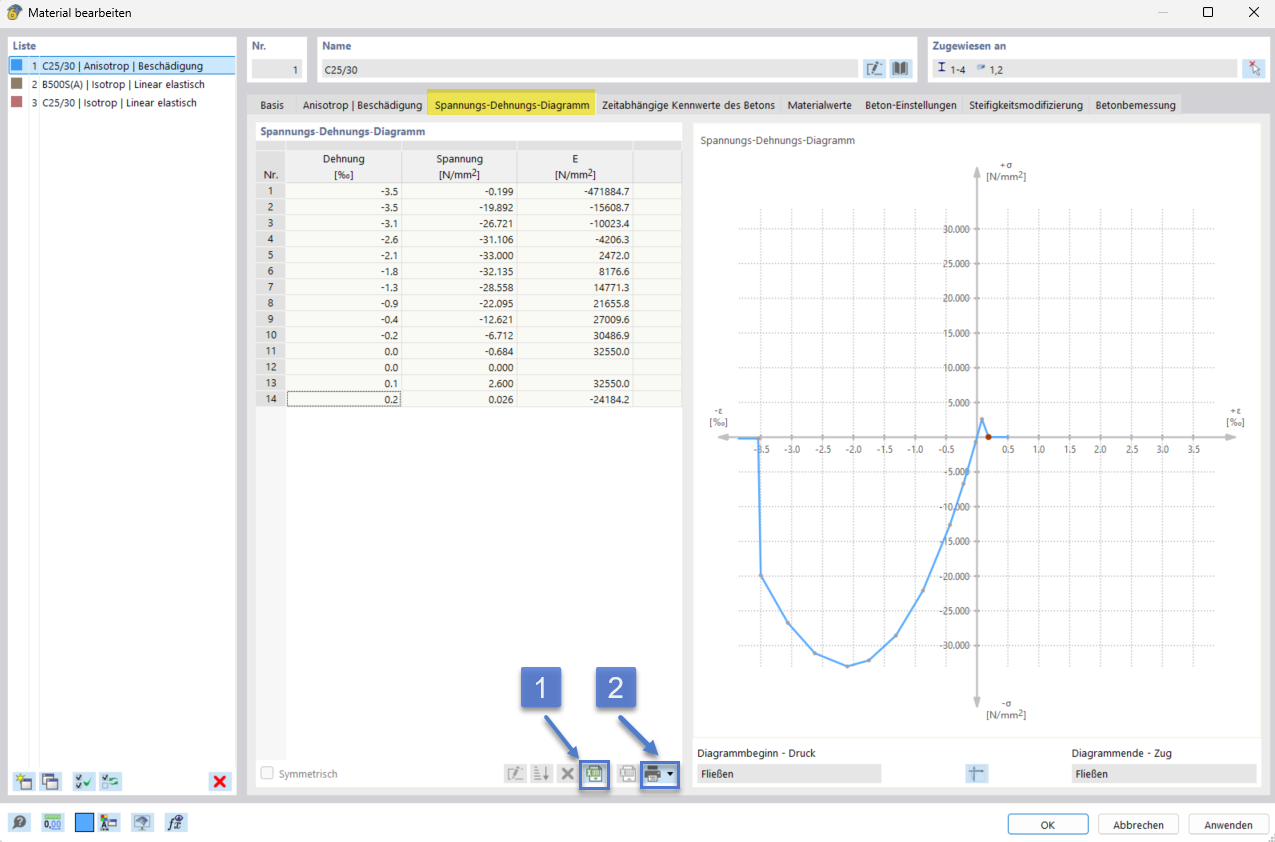The height and width of the screenshot is (842, 1275).
Task: Click the edit name icon beside C25/30
Action: tap(875, 69)
